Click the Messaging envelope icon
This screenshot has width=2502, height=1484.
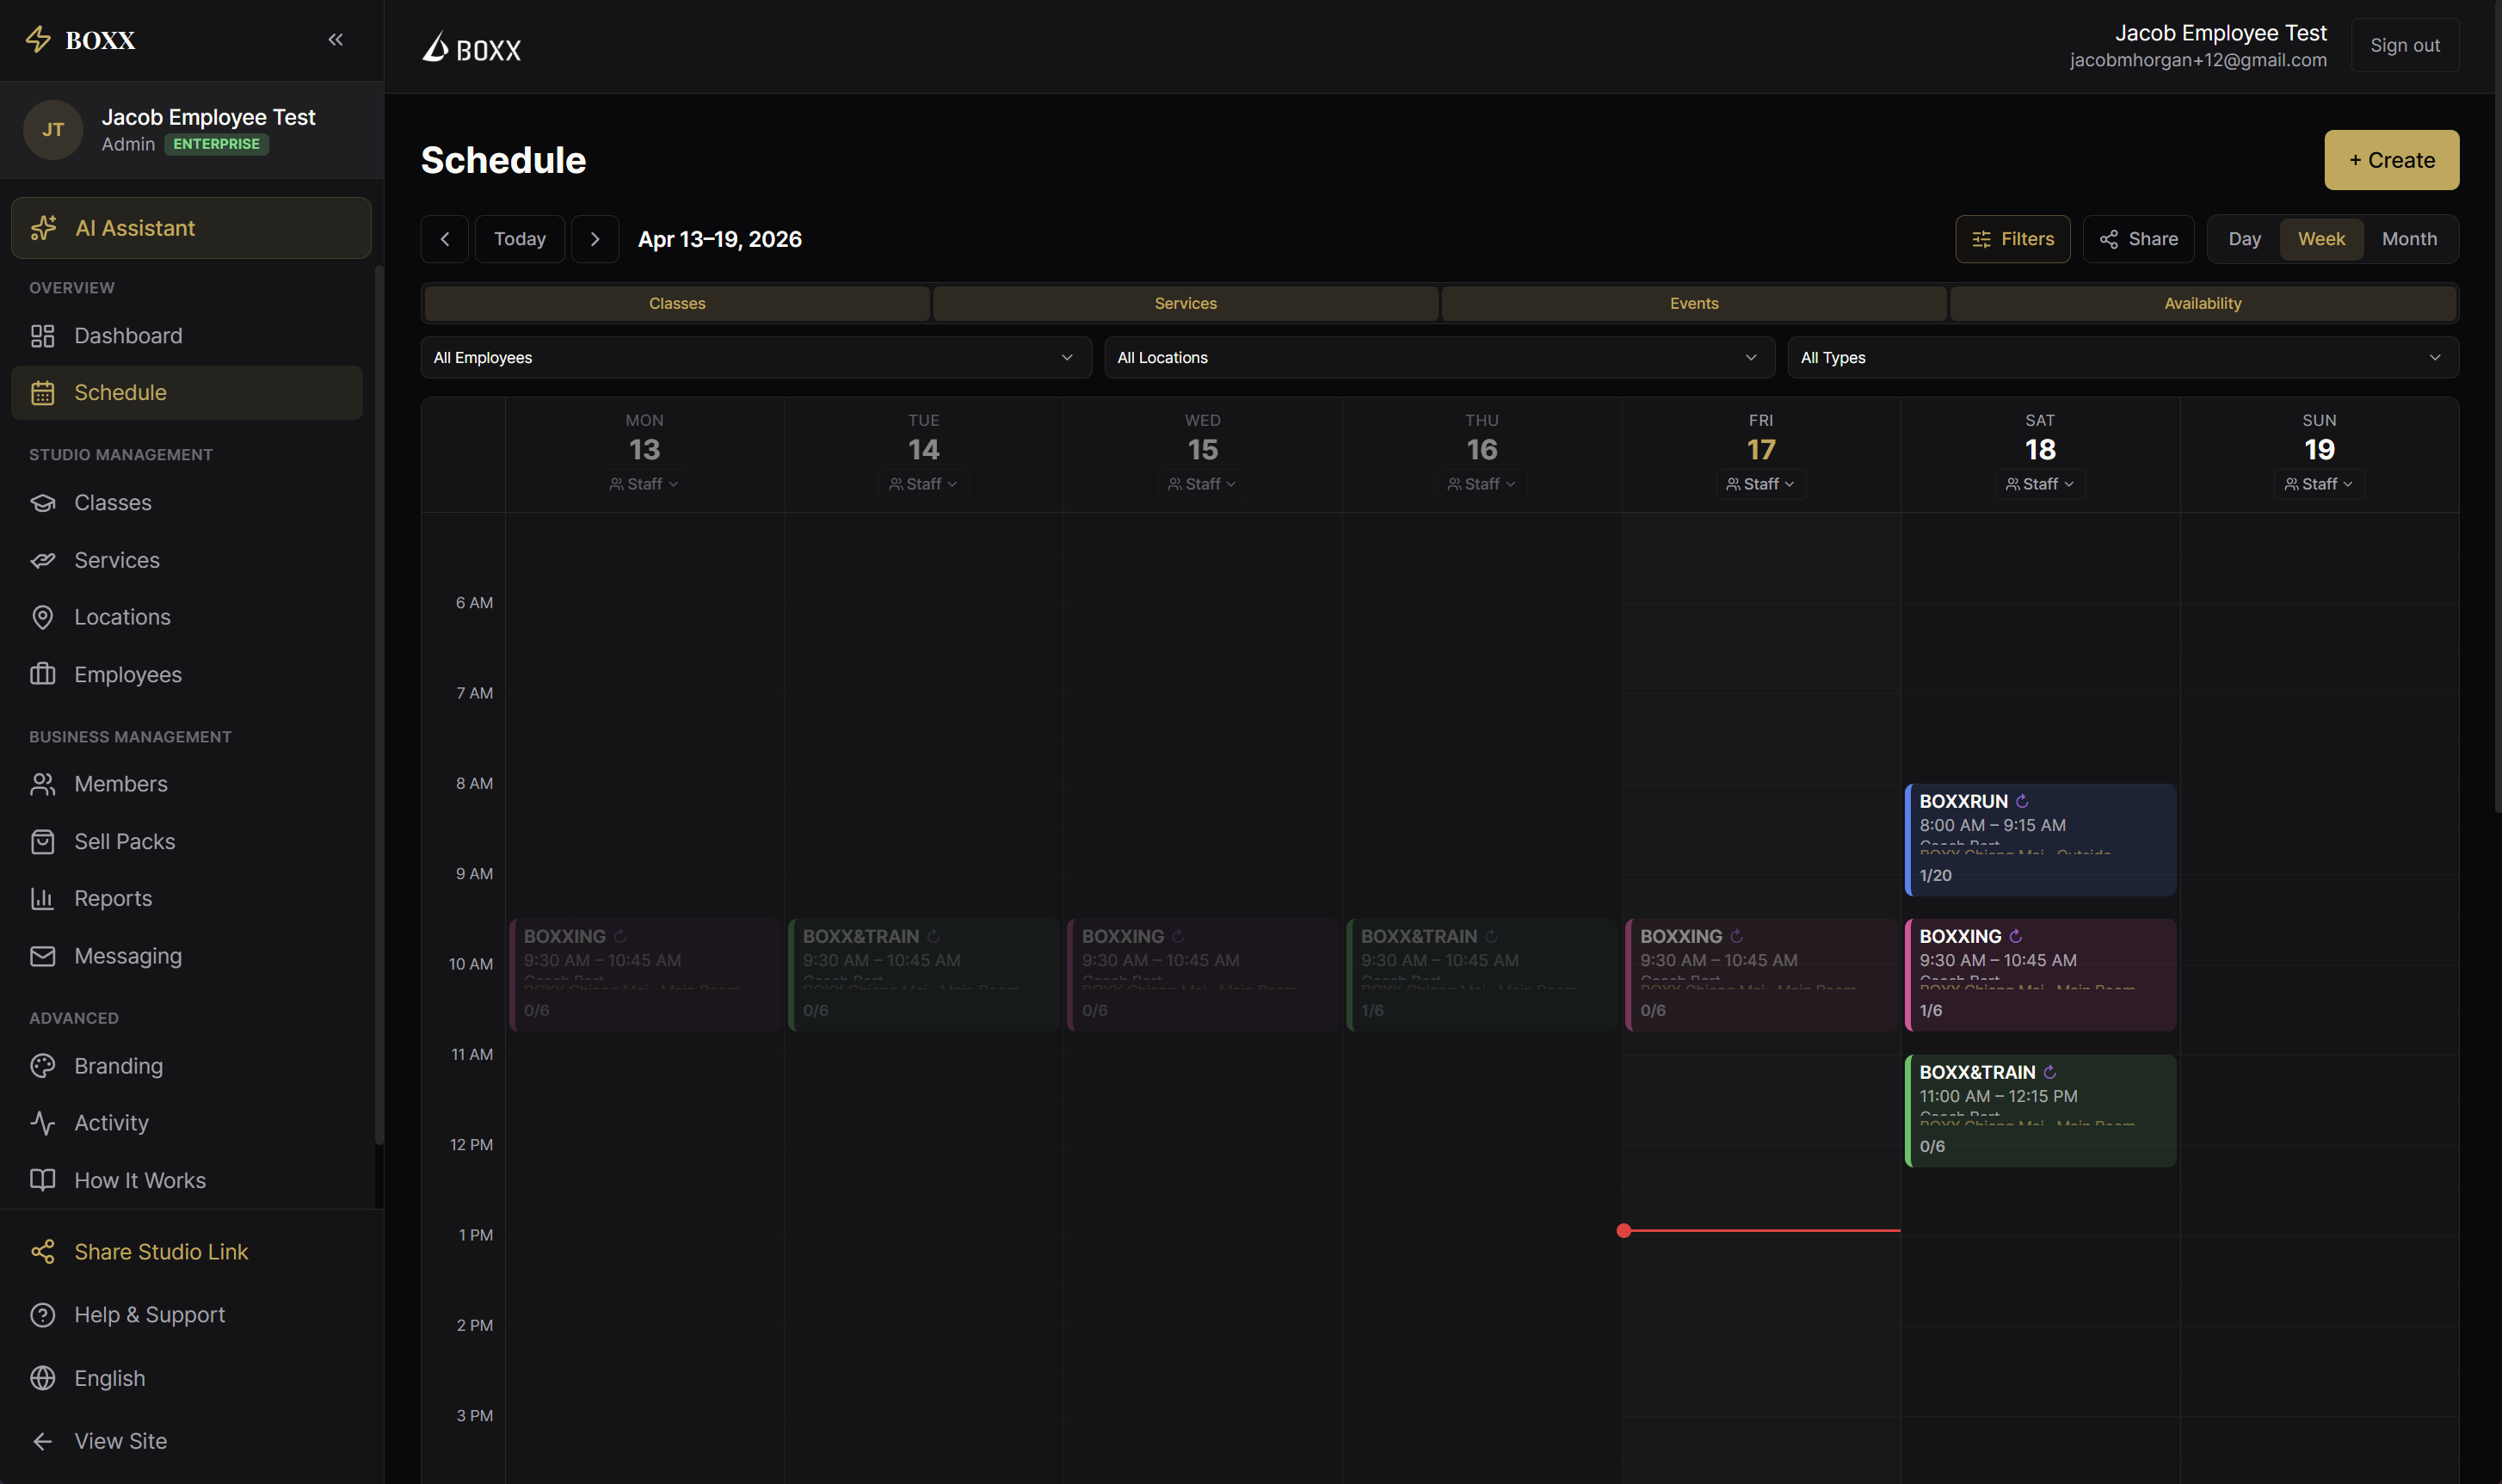coord(42,956)
